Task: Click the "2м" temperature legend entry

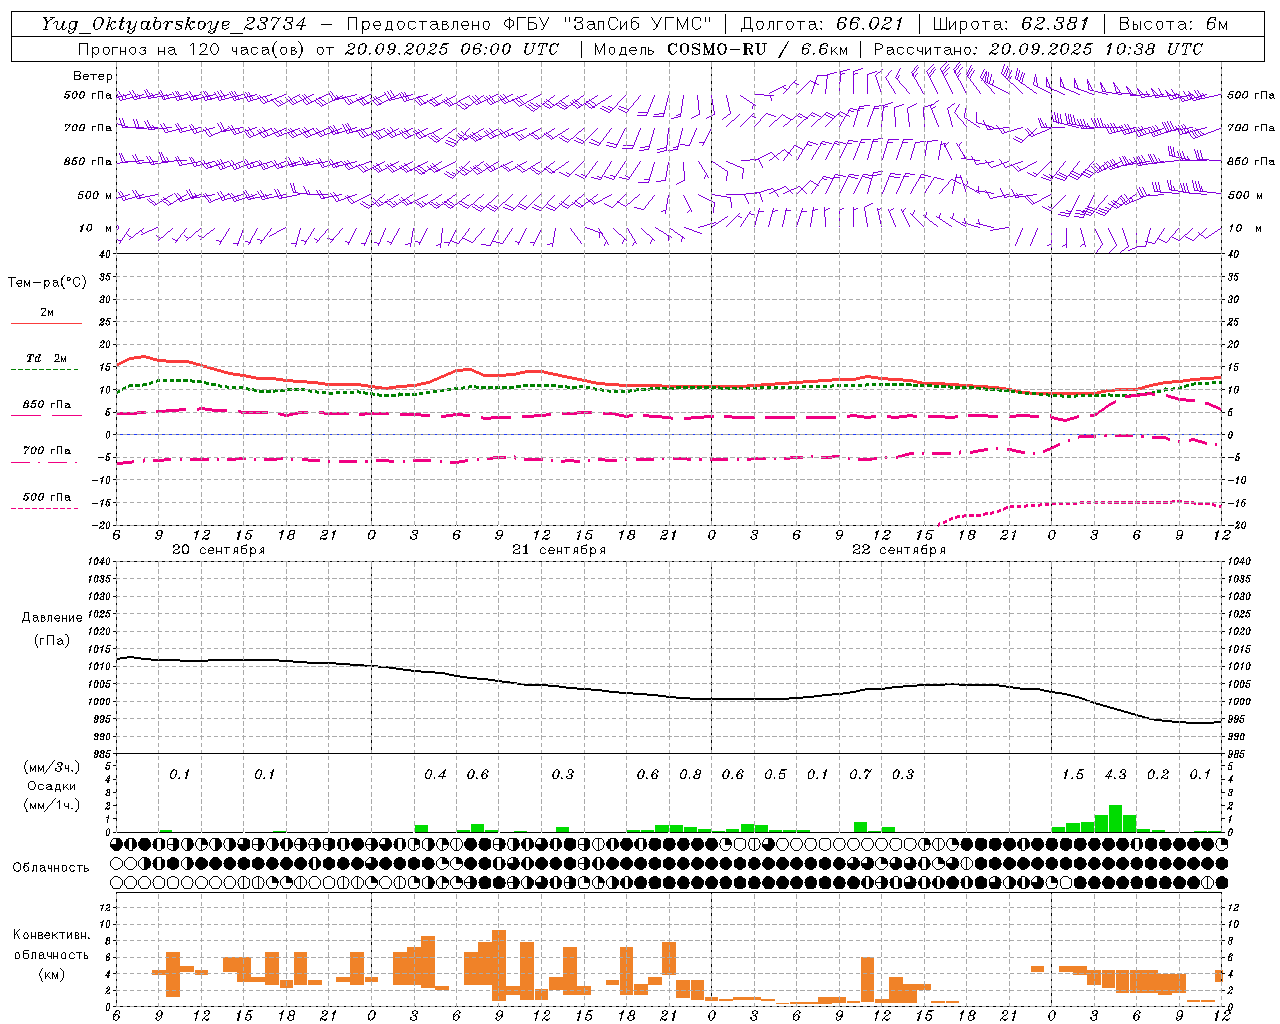Action: [46, 313]
